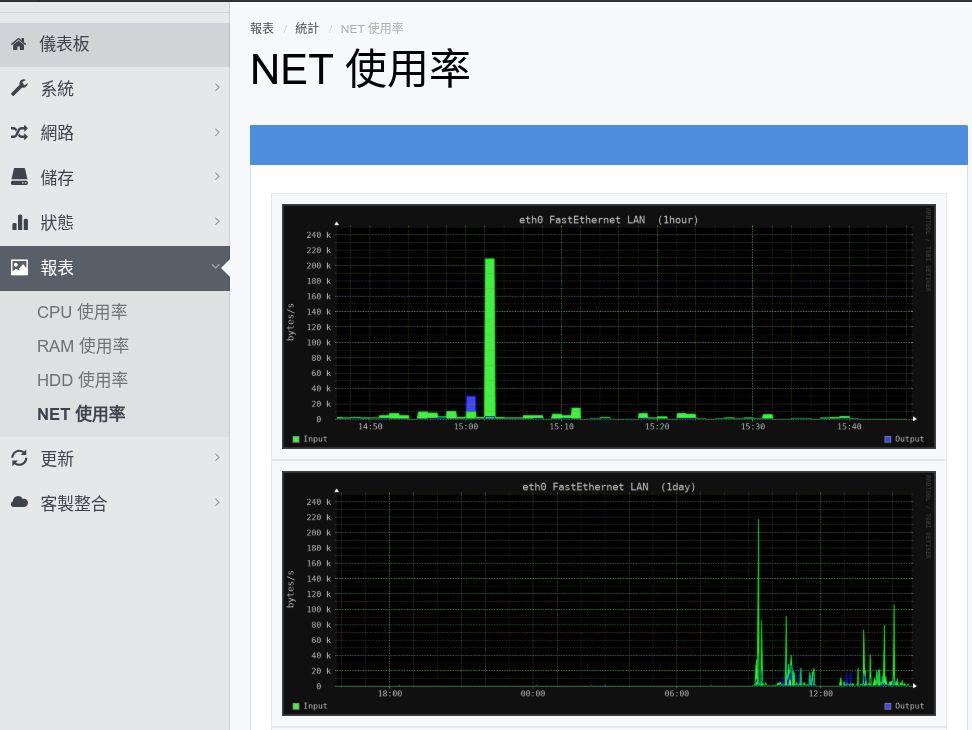Click green Input legend swatch in 1day graph

coord(296,706)
